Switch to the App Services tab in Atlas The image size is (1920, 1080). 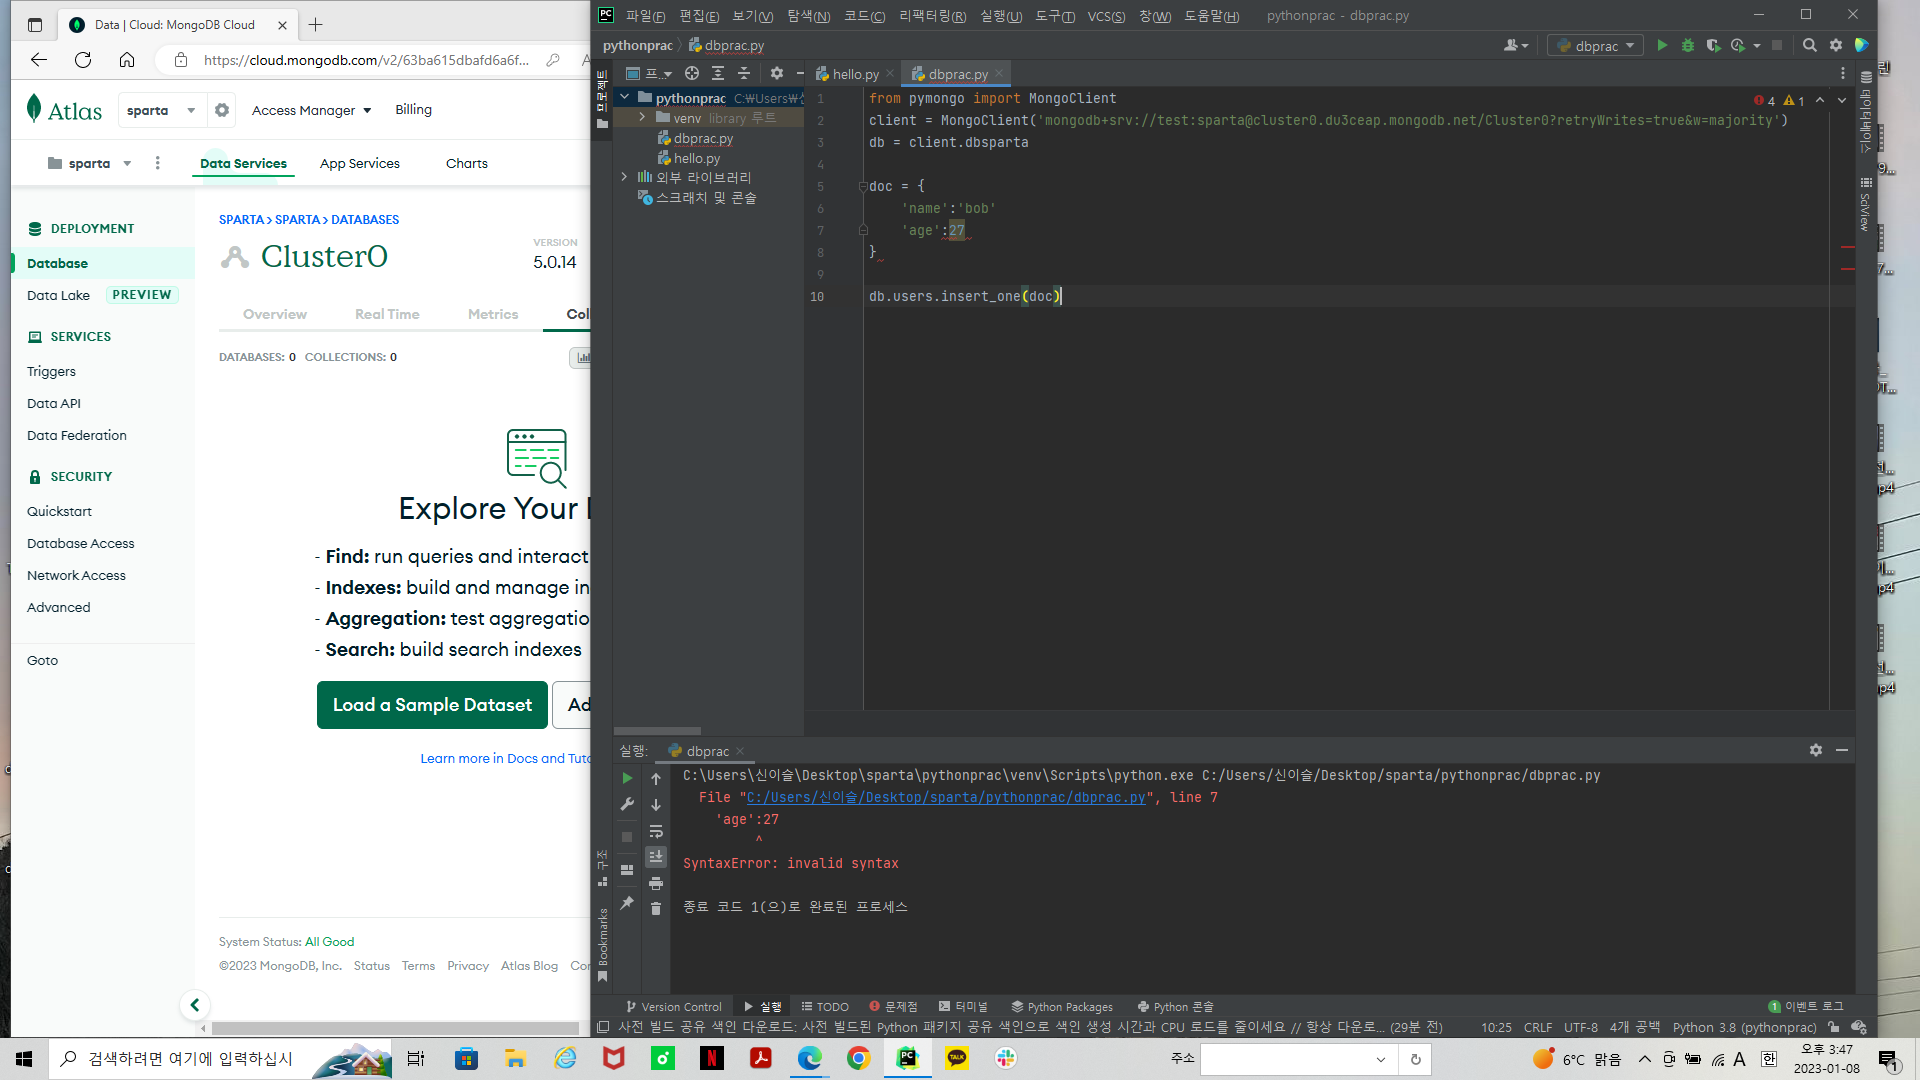click(x=360, y=163)
